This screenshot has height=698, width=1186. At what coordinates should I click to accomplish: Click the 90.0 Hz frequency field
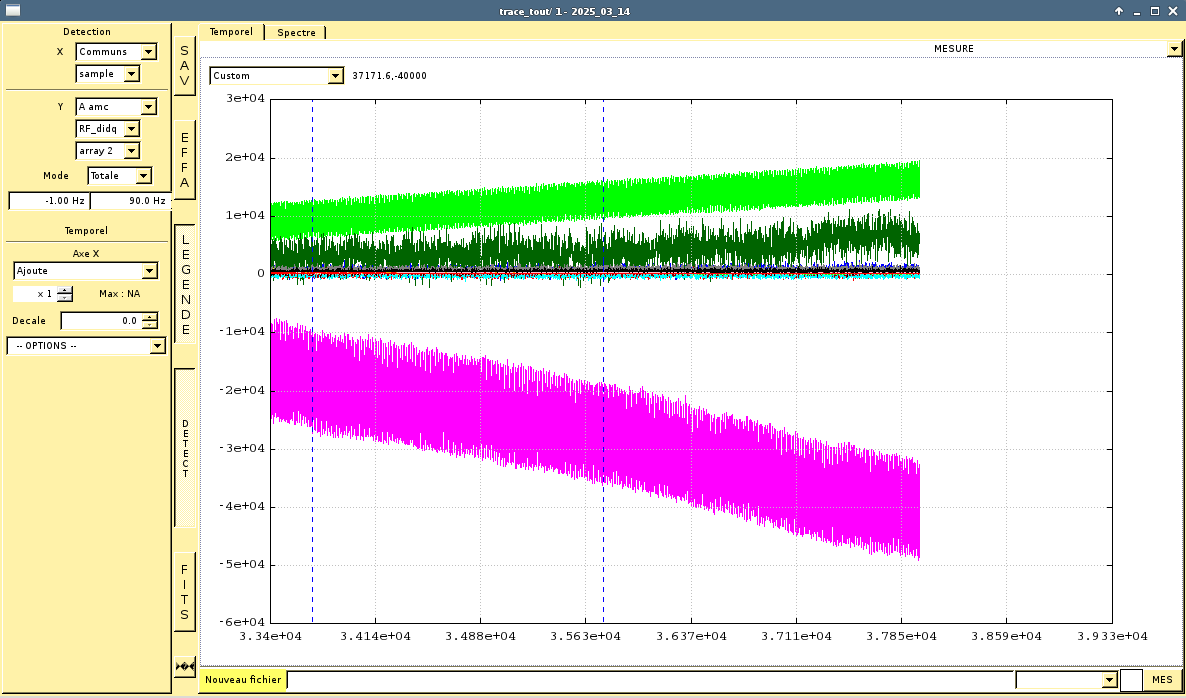tap(130, 201)
